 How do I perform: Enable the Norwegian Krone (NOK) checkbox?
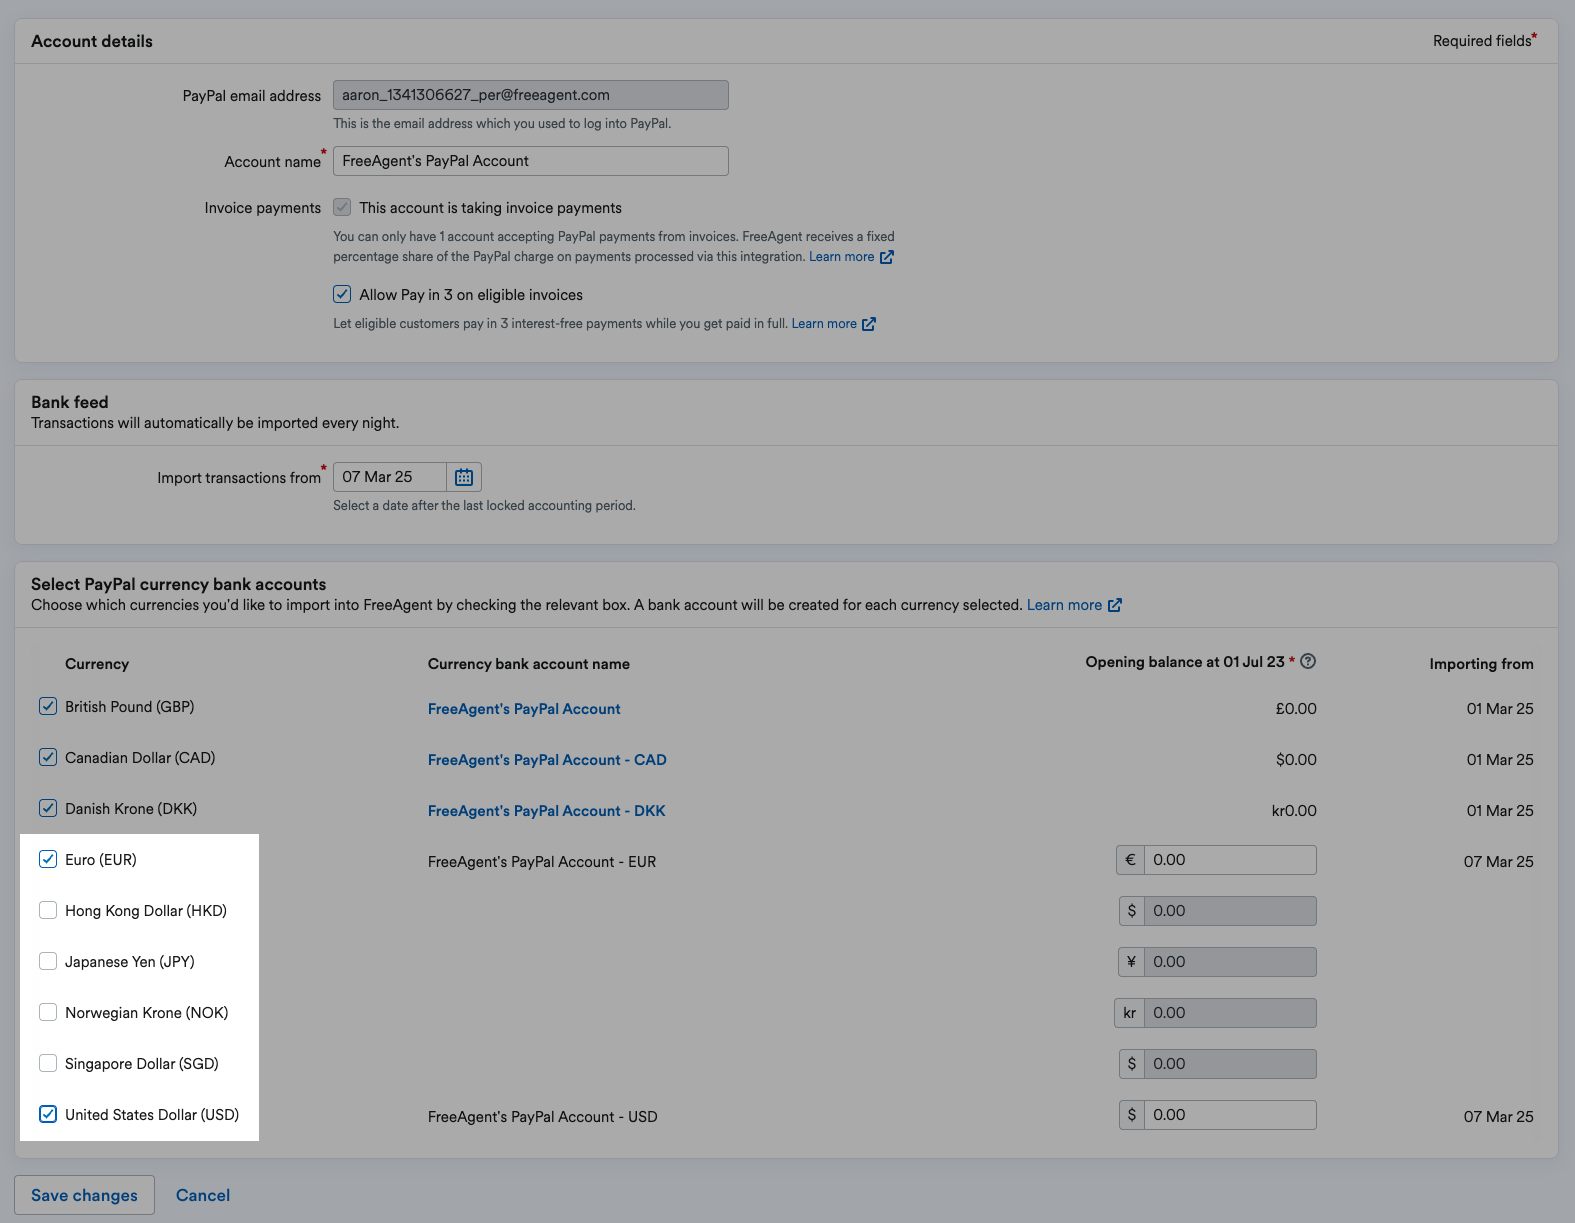[x=48, y=1012]
